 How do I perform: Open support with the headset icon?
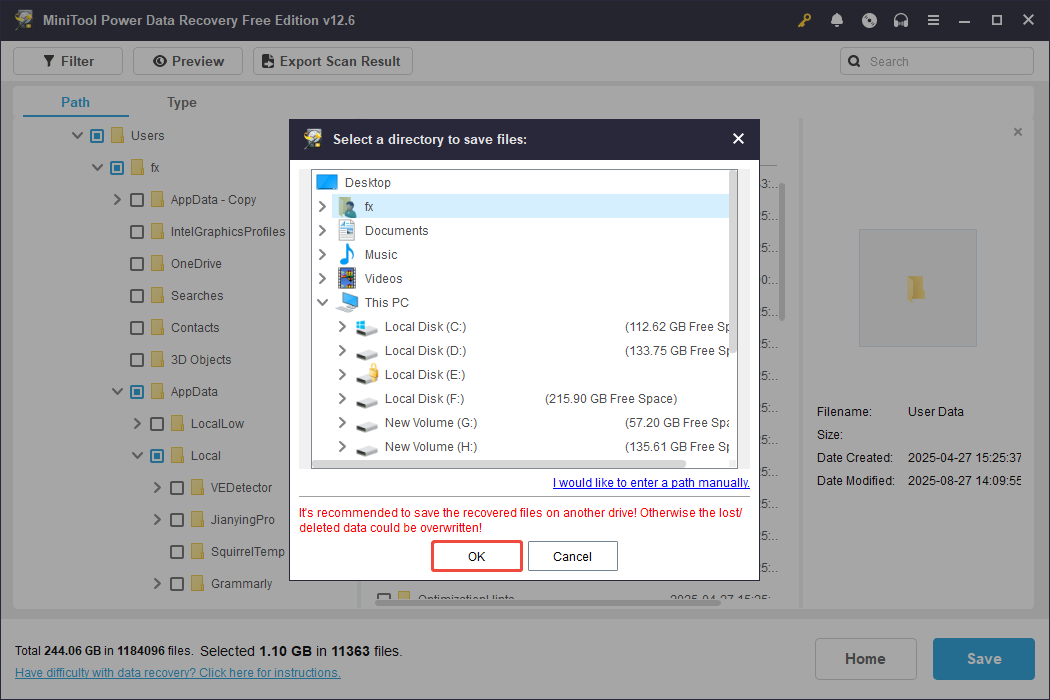tap(901, 19)
